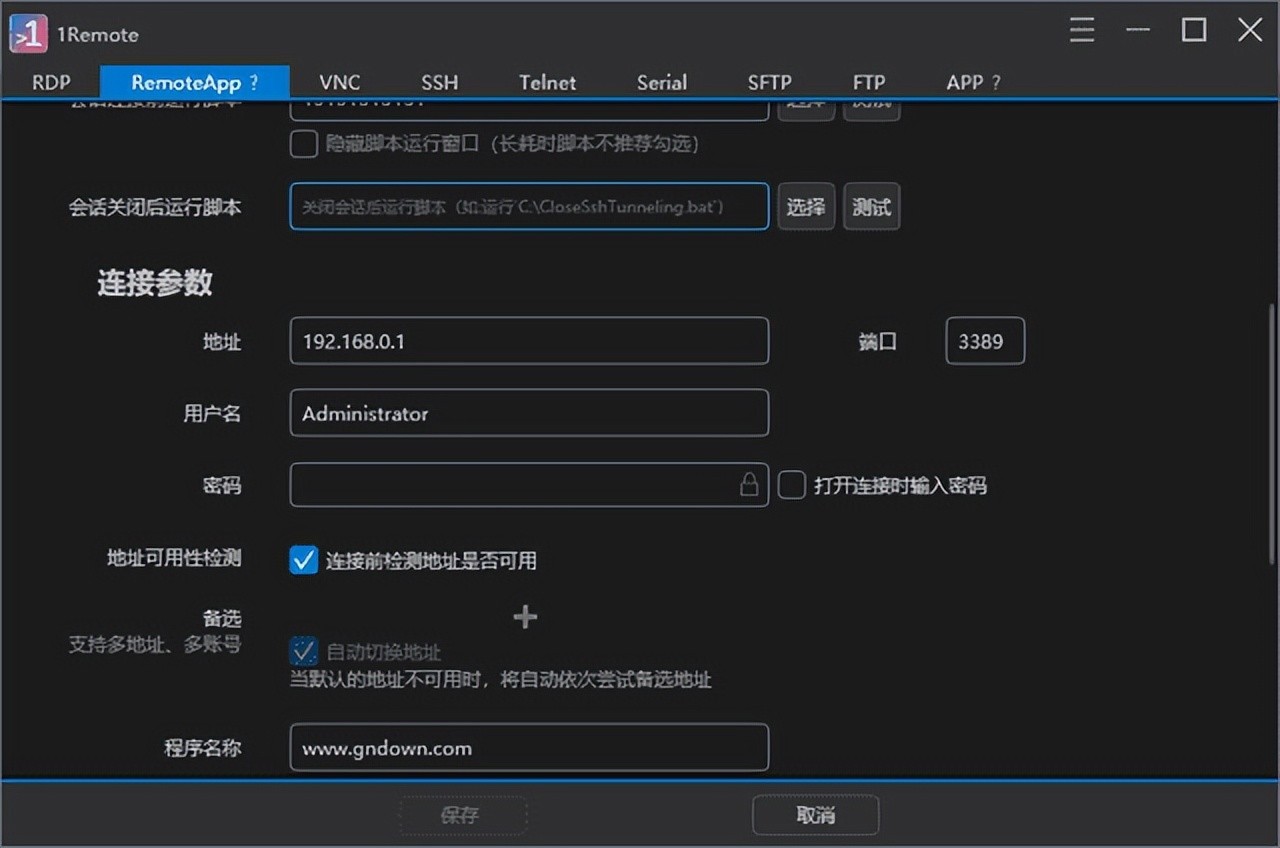This screenshot has width=1280, height=848.
Task: Click the 1Remote window title text
Action: click(98, 35)
